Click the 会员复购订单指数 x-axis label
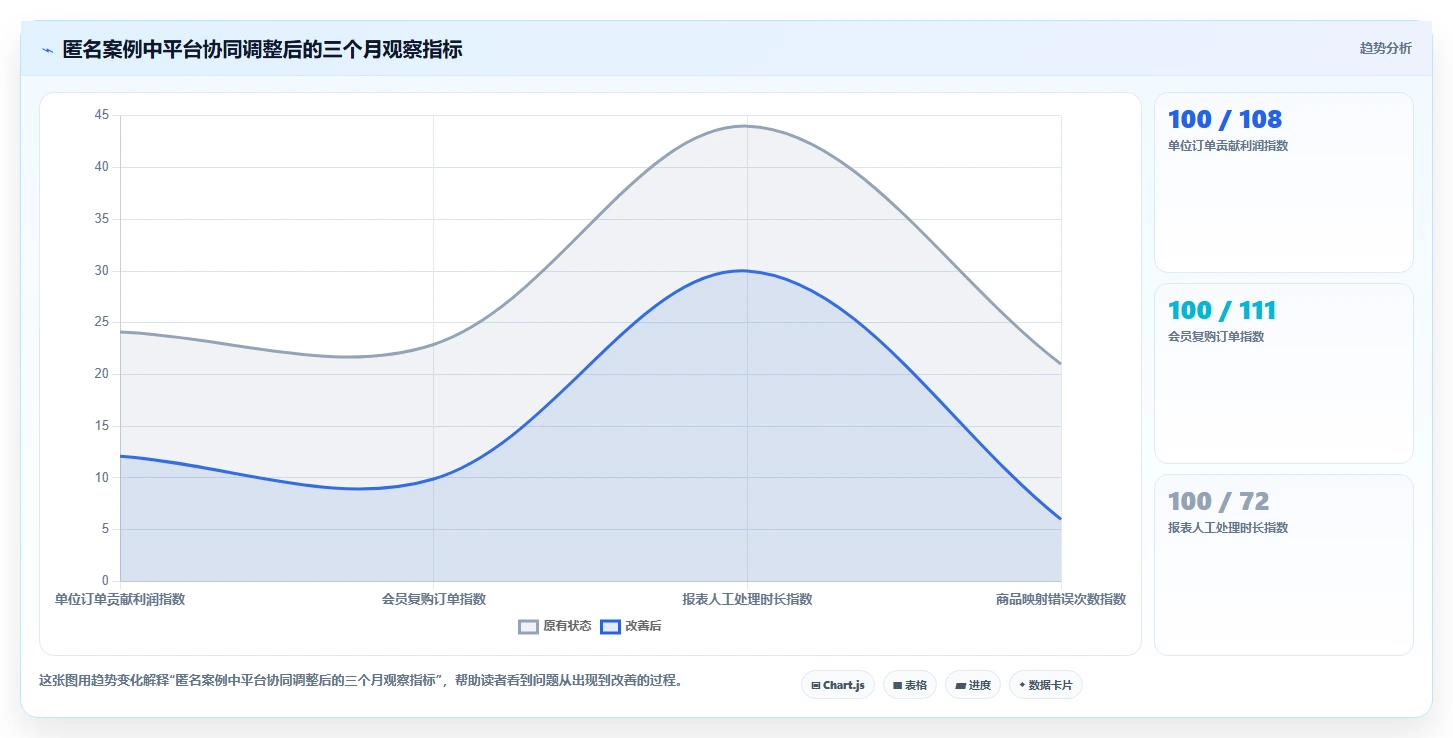The width and height of the screenshot is (1453, 738). coord(434,600)
